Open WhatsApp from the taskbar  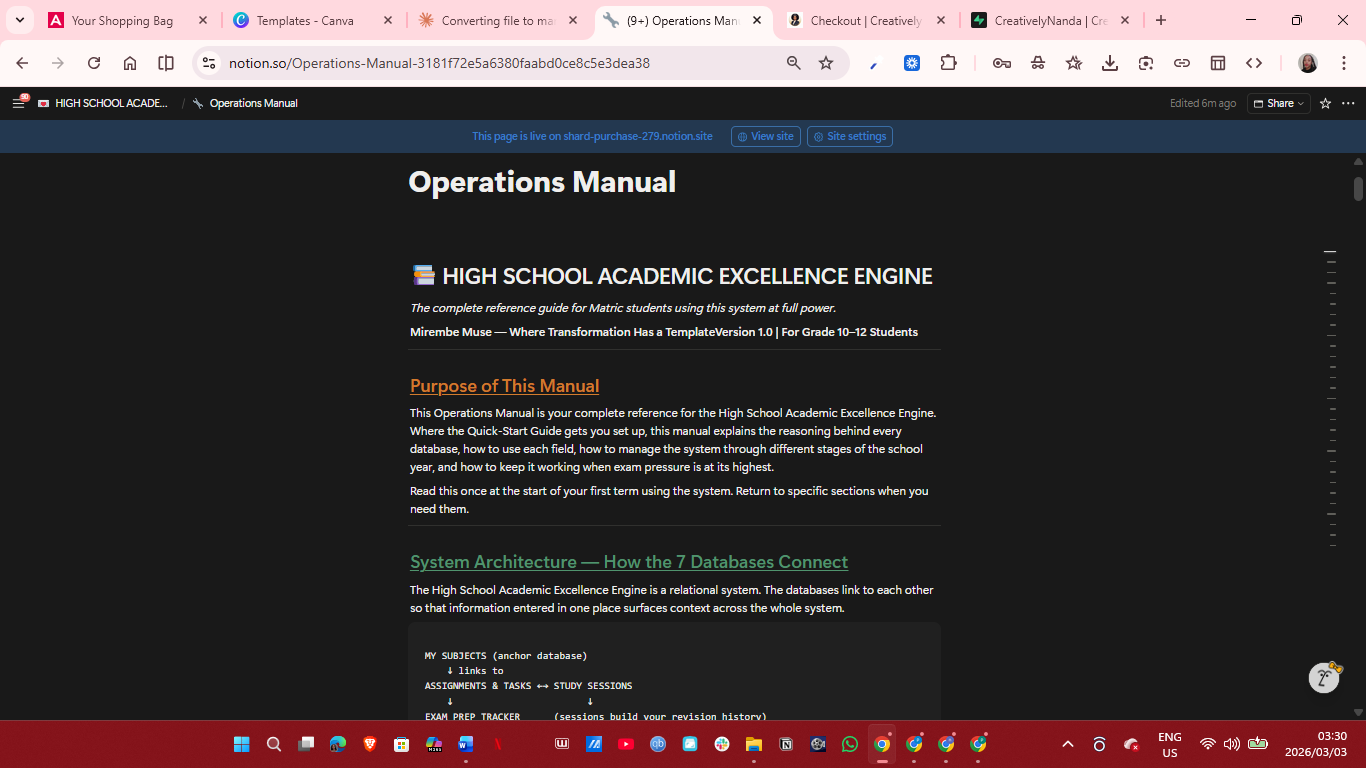(x=849, y=743)
